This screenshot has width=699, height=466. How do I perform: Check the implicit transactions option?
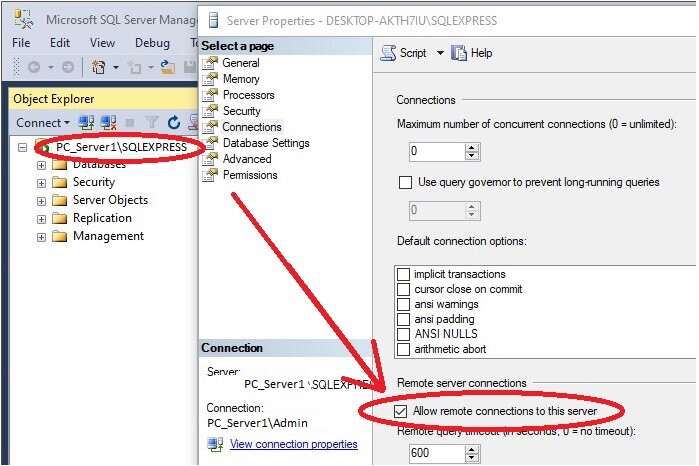[x=404, y=274]
